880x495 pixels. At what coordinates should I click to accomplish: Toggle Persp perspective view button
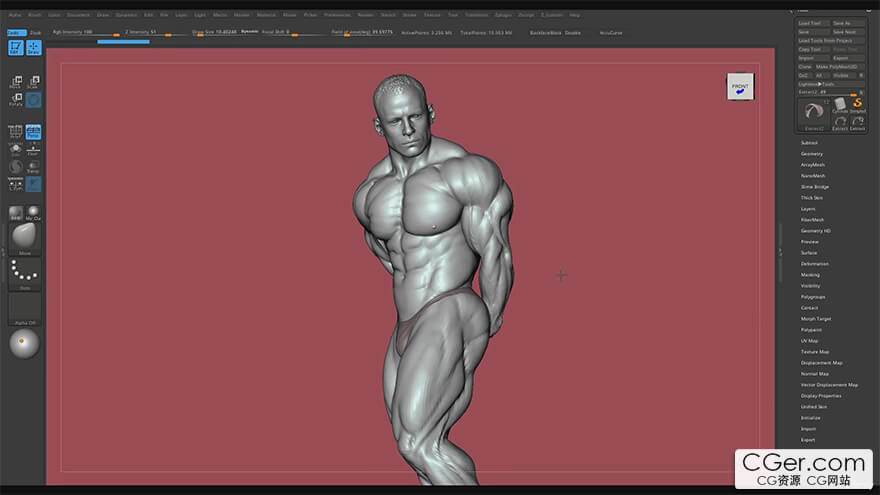tap(33, 132)
